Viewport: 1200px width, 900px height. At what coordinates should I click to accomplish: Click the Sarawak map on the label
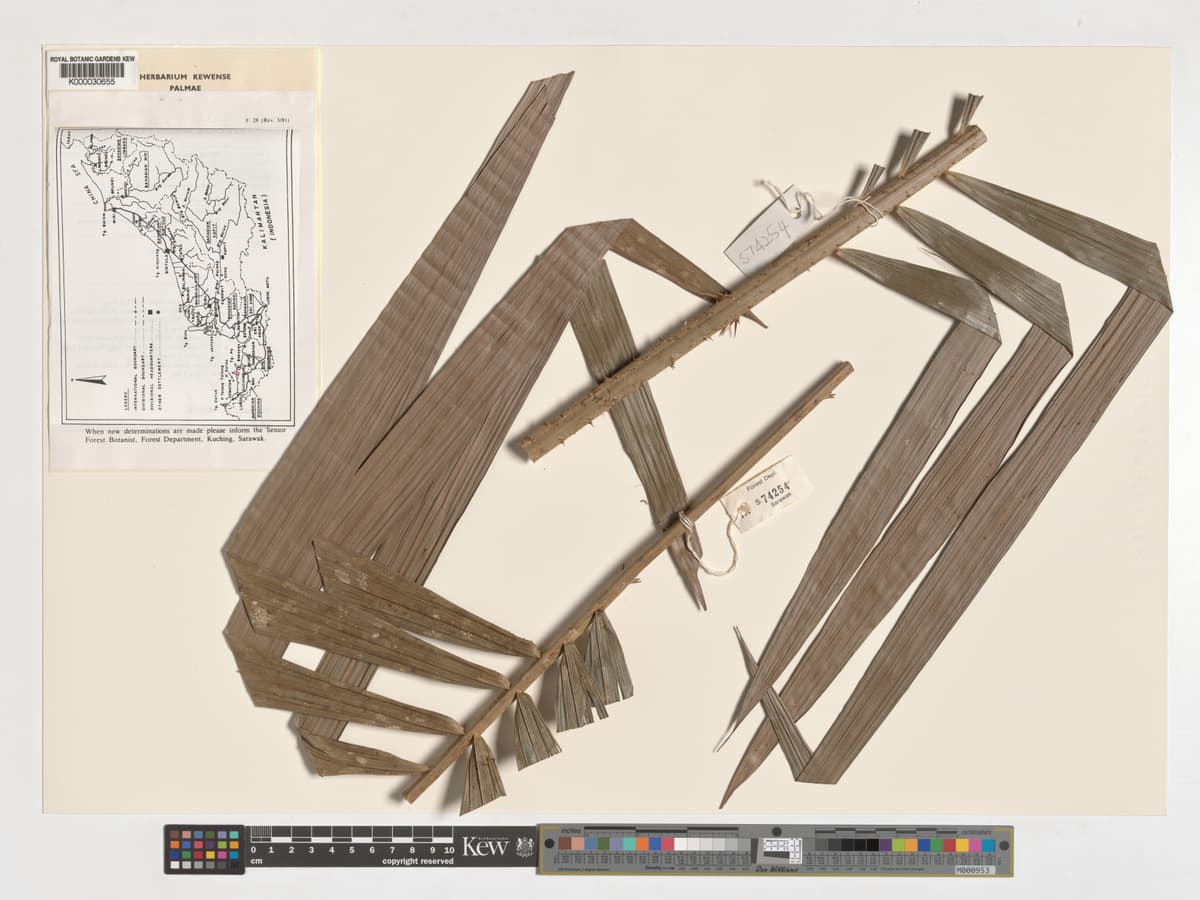pos(177,275)
